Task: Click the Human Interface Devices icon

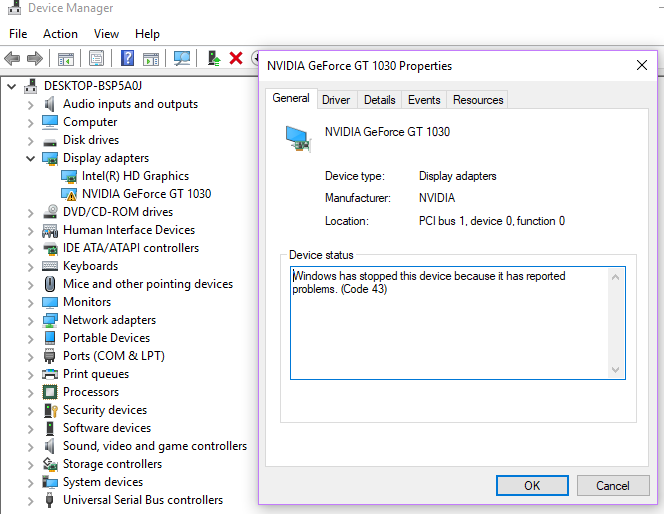Action: (50, 230)
